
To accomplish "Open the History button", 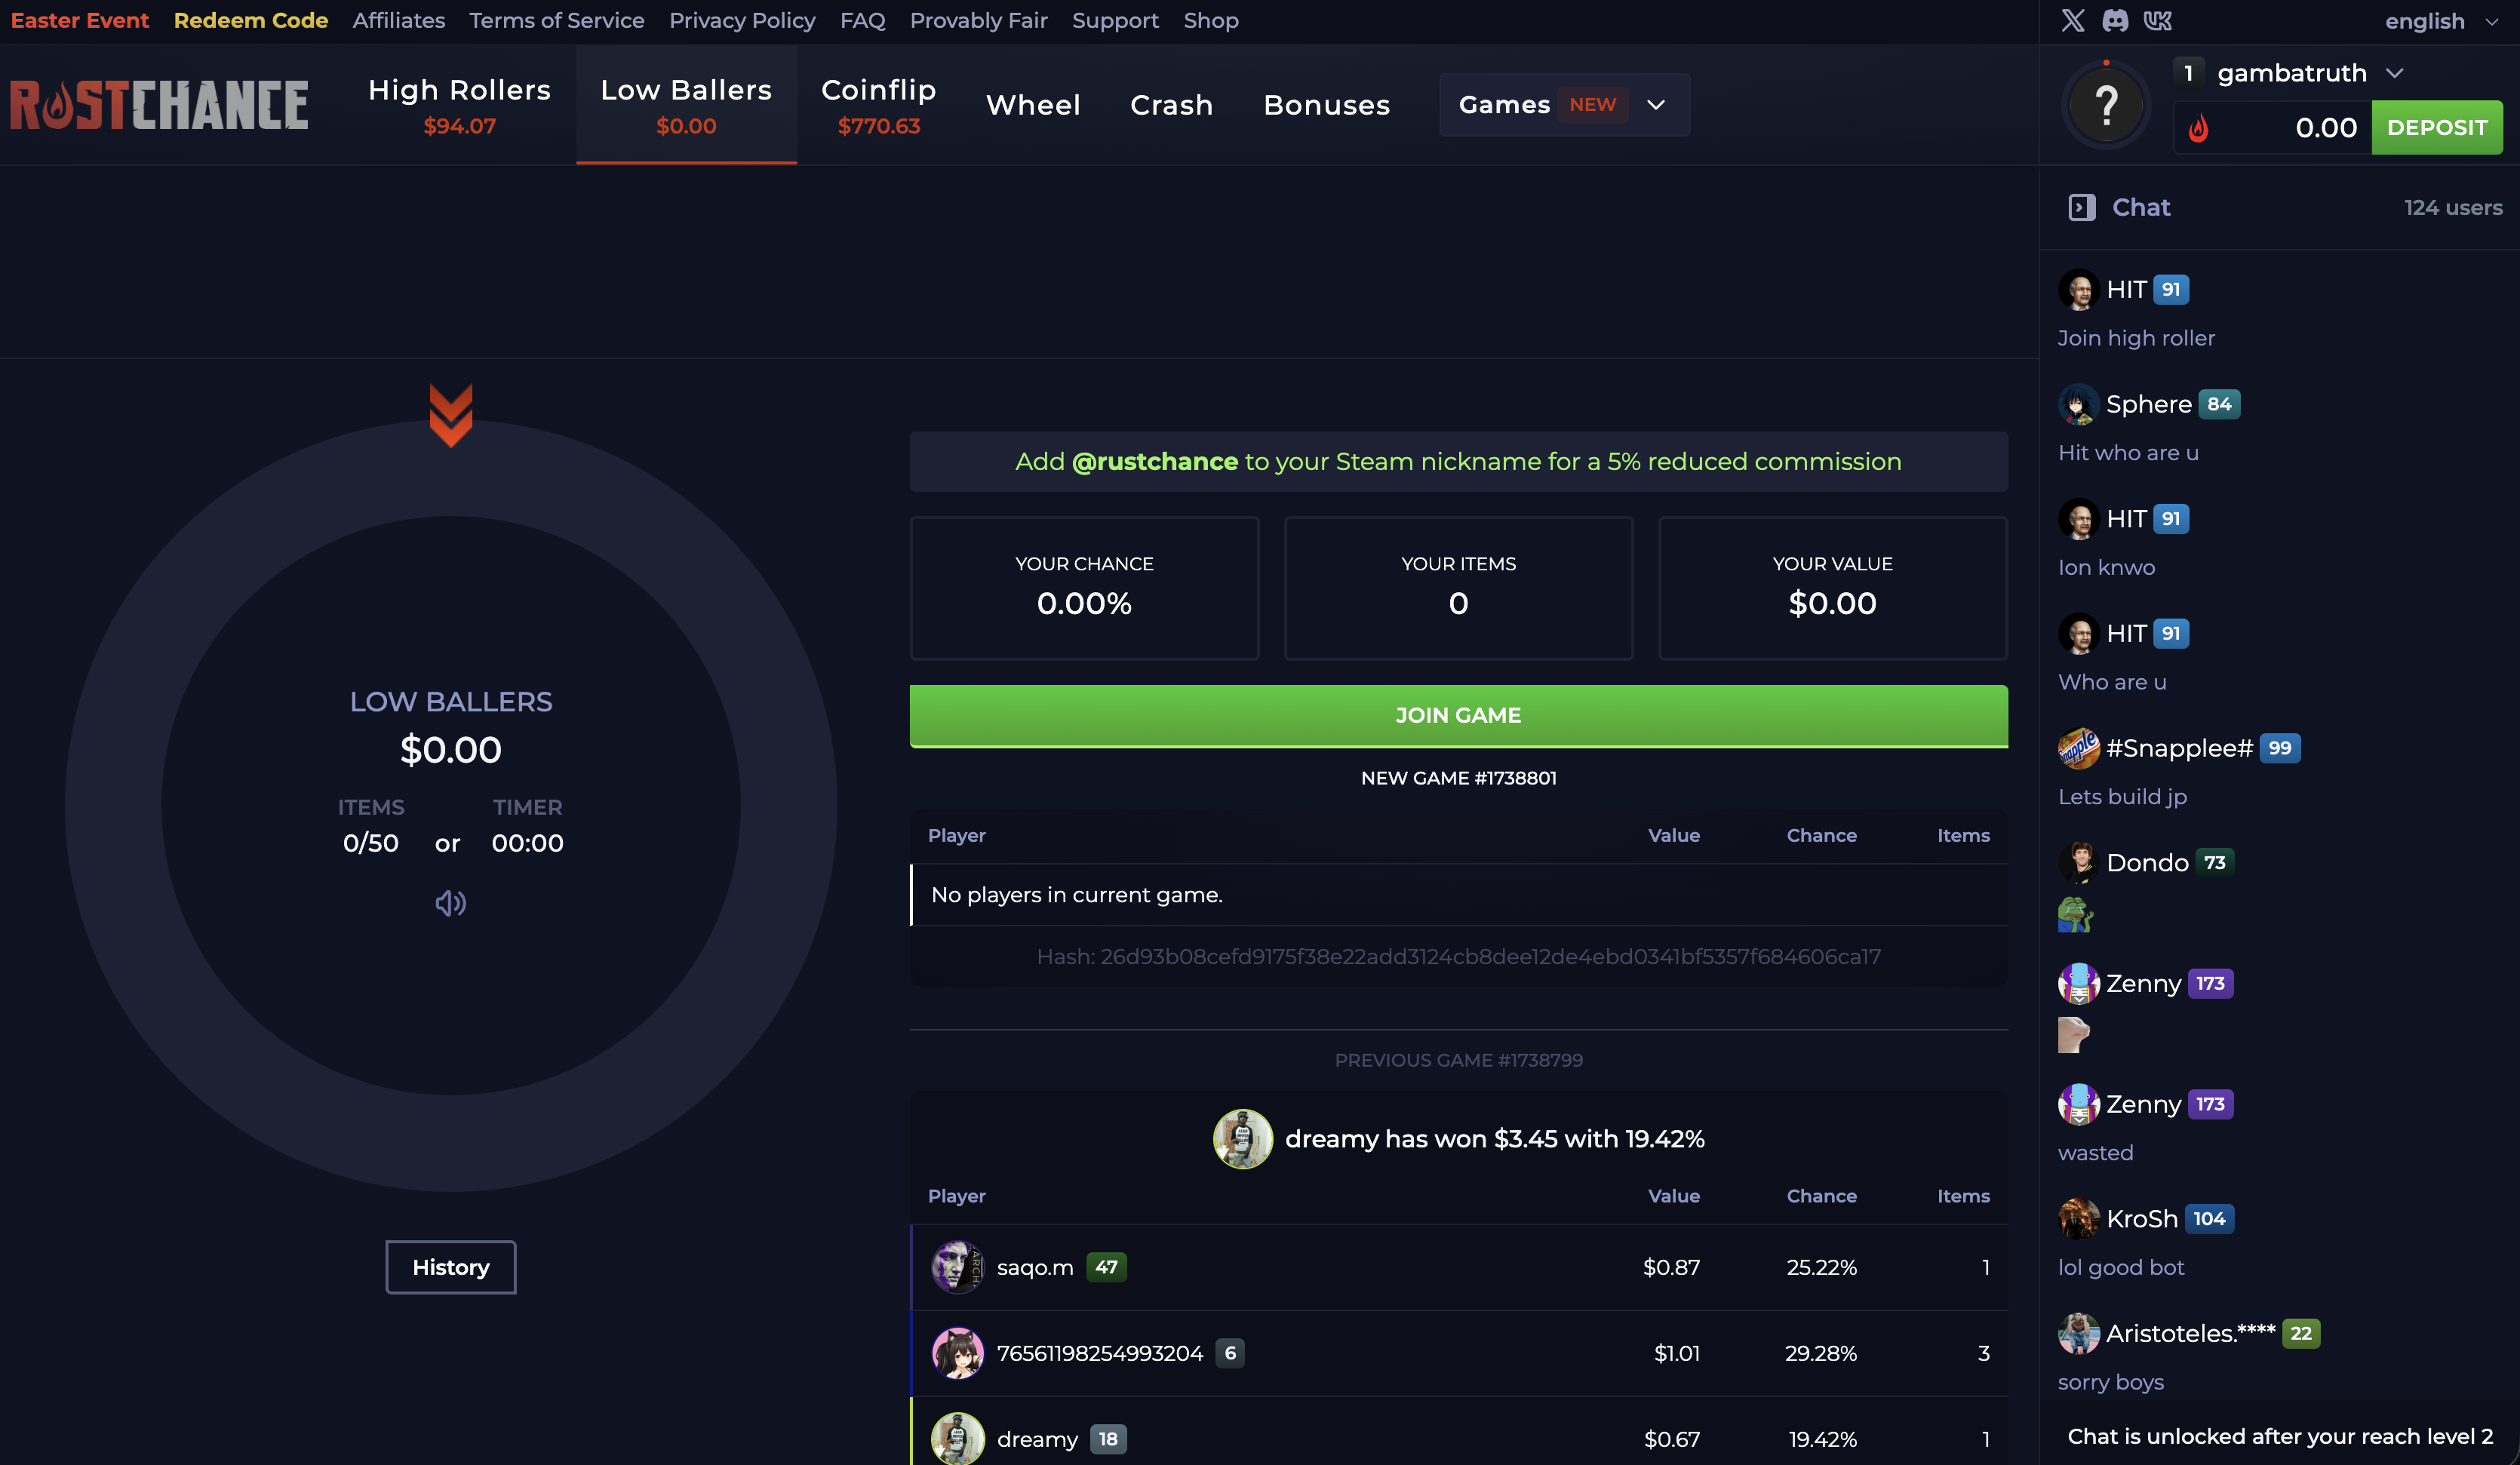I will 451,1267.
